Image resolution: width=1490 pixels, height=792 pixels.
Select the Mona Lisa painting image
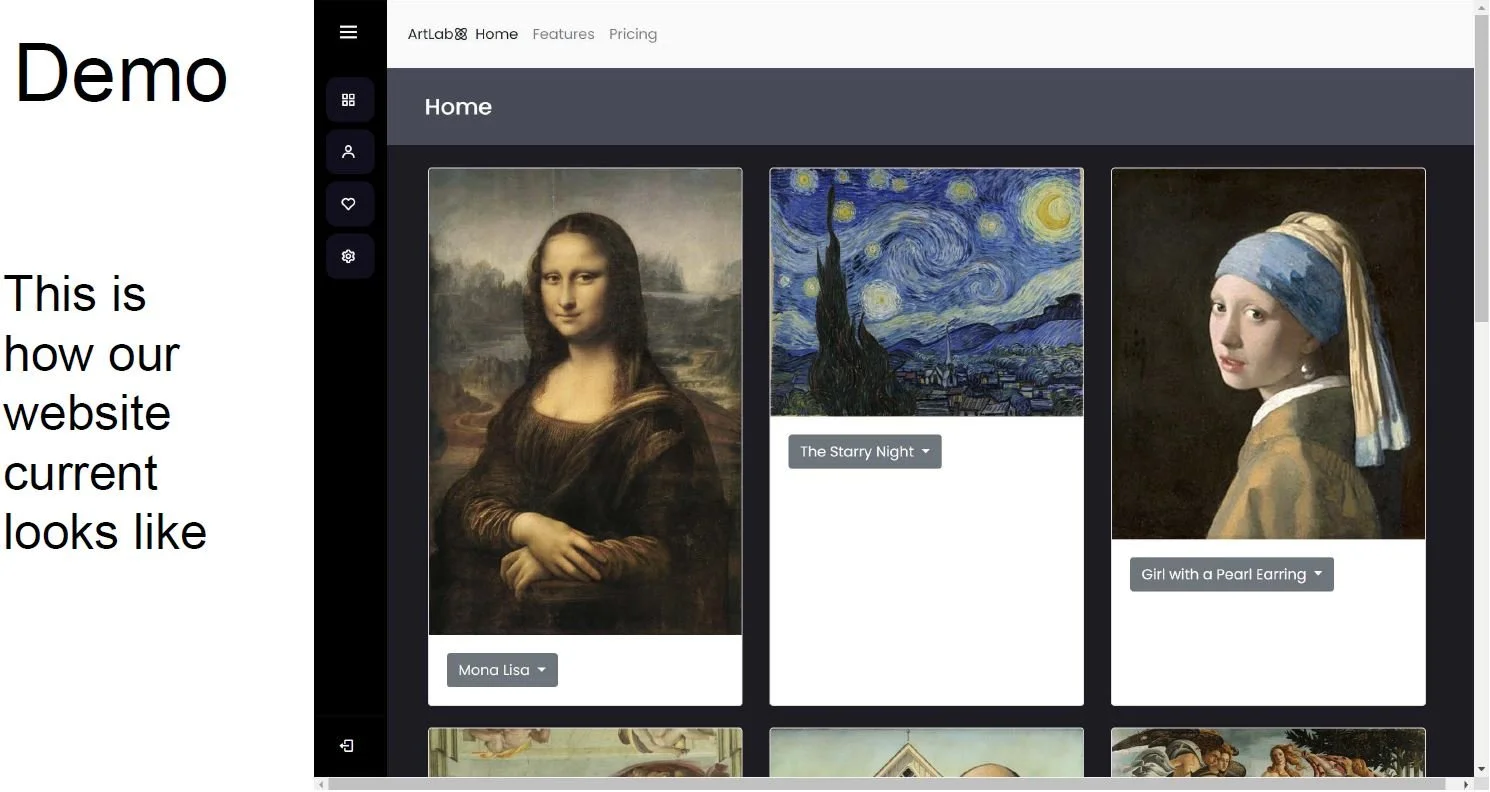tap(585, 401)
